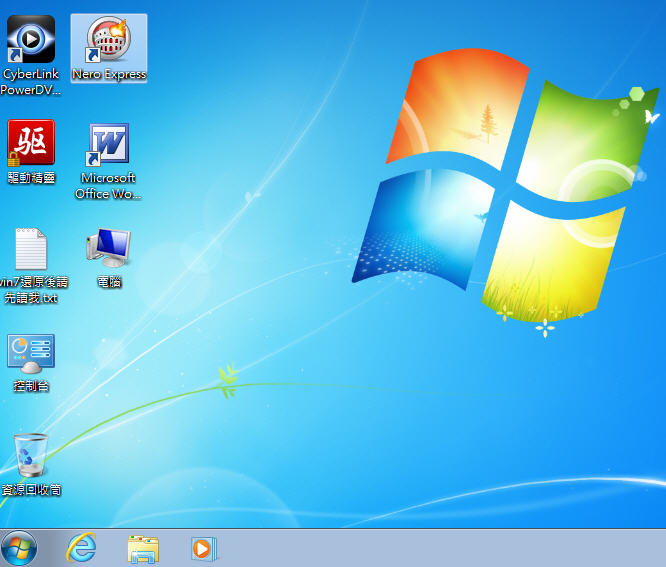Open the Windows Start menu orb
666x567 pixels.
point(19,548)
